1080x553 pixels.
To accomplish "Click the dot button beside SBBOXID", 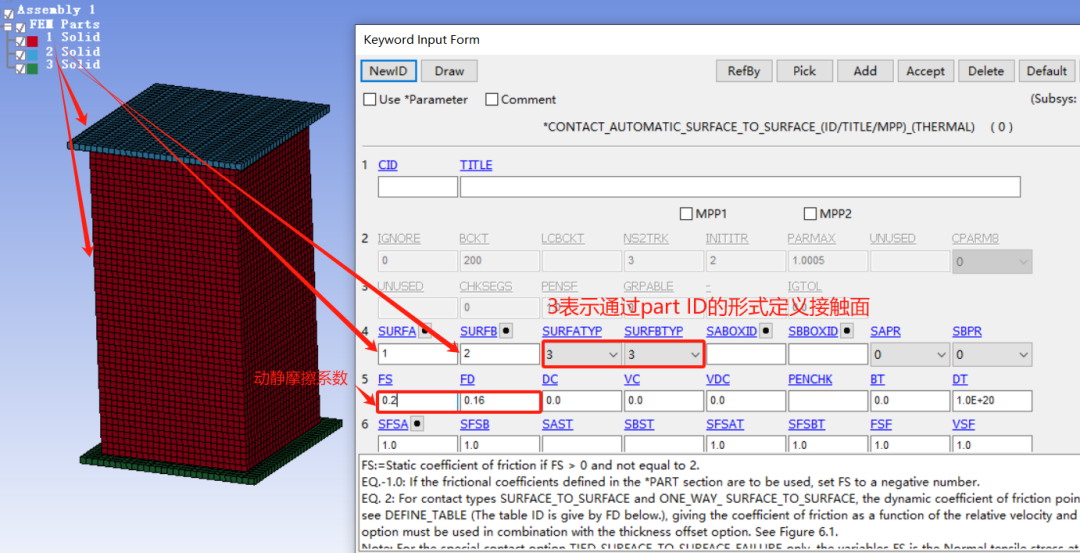I will pyautogui.click(x=847, y=331).
